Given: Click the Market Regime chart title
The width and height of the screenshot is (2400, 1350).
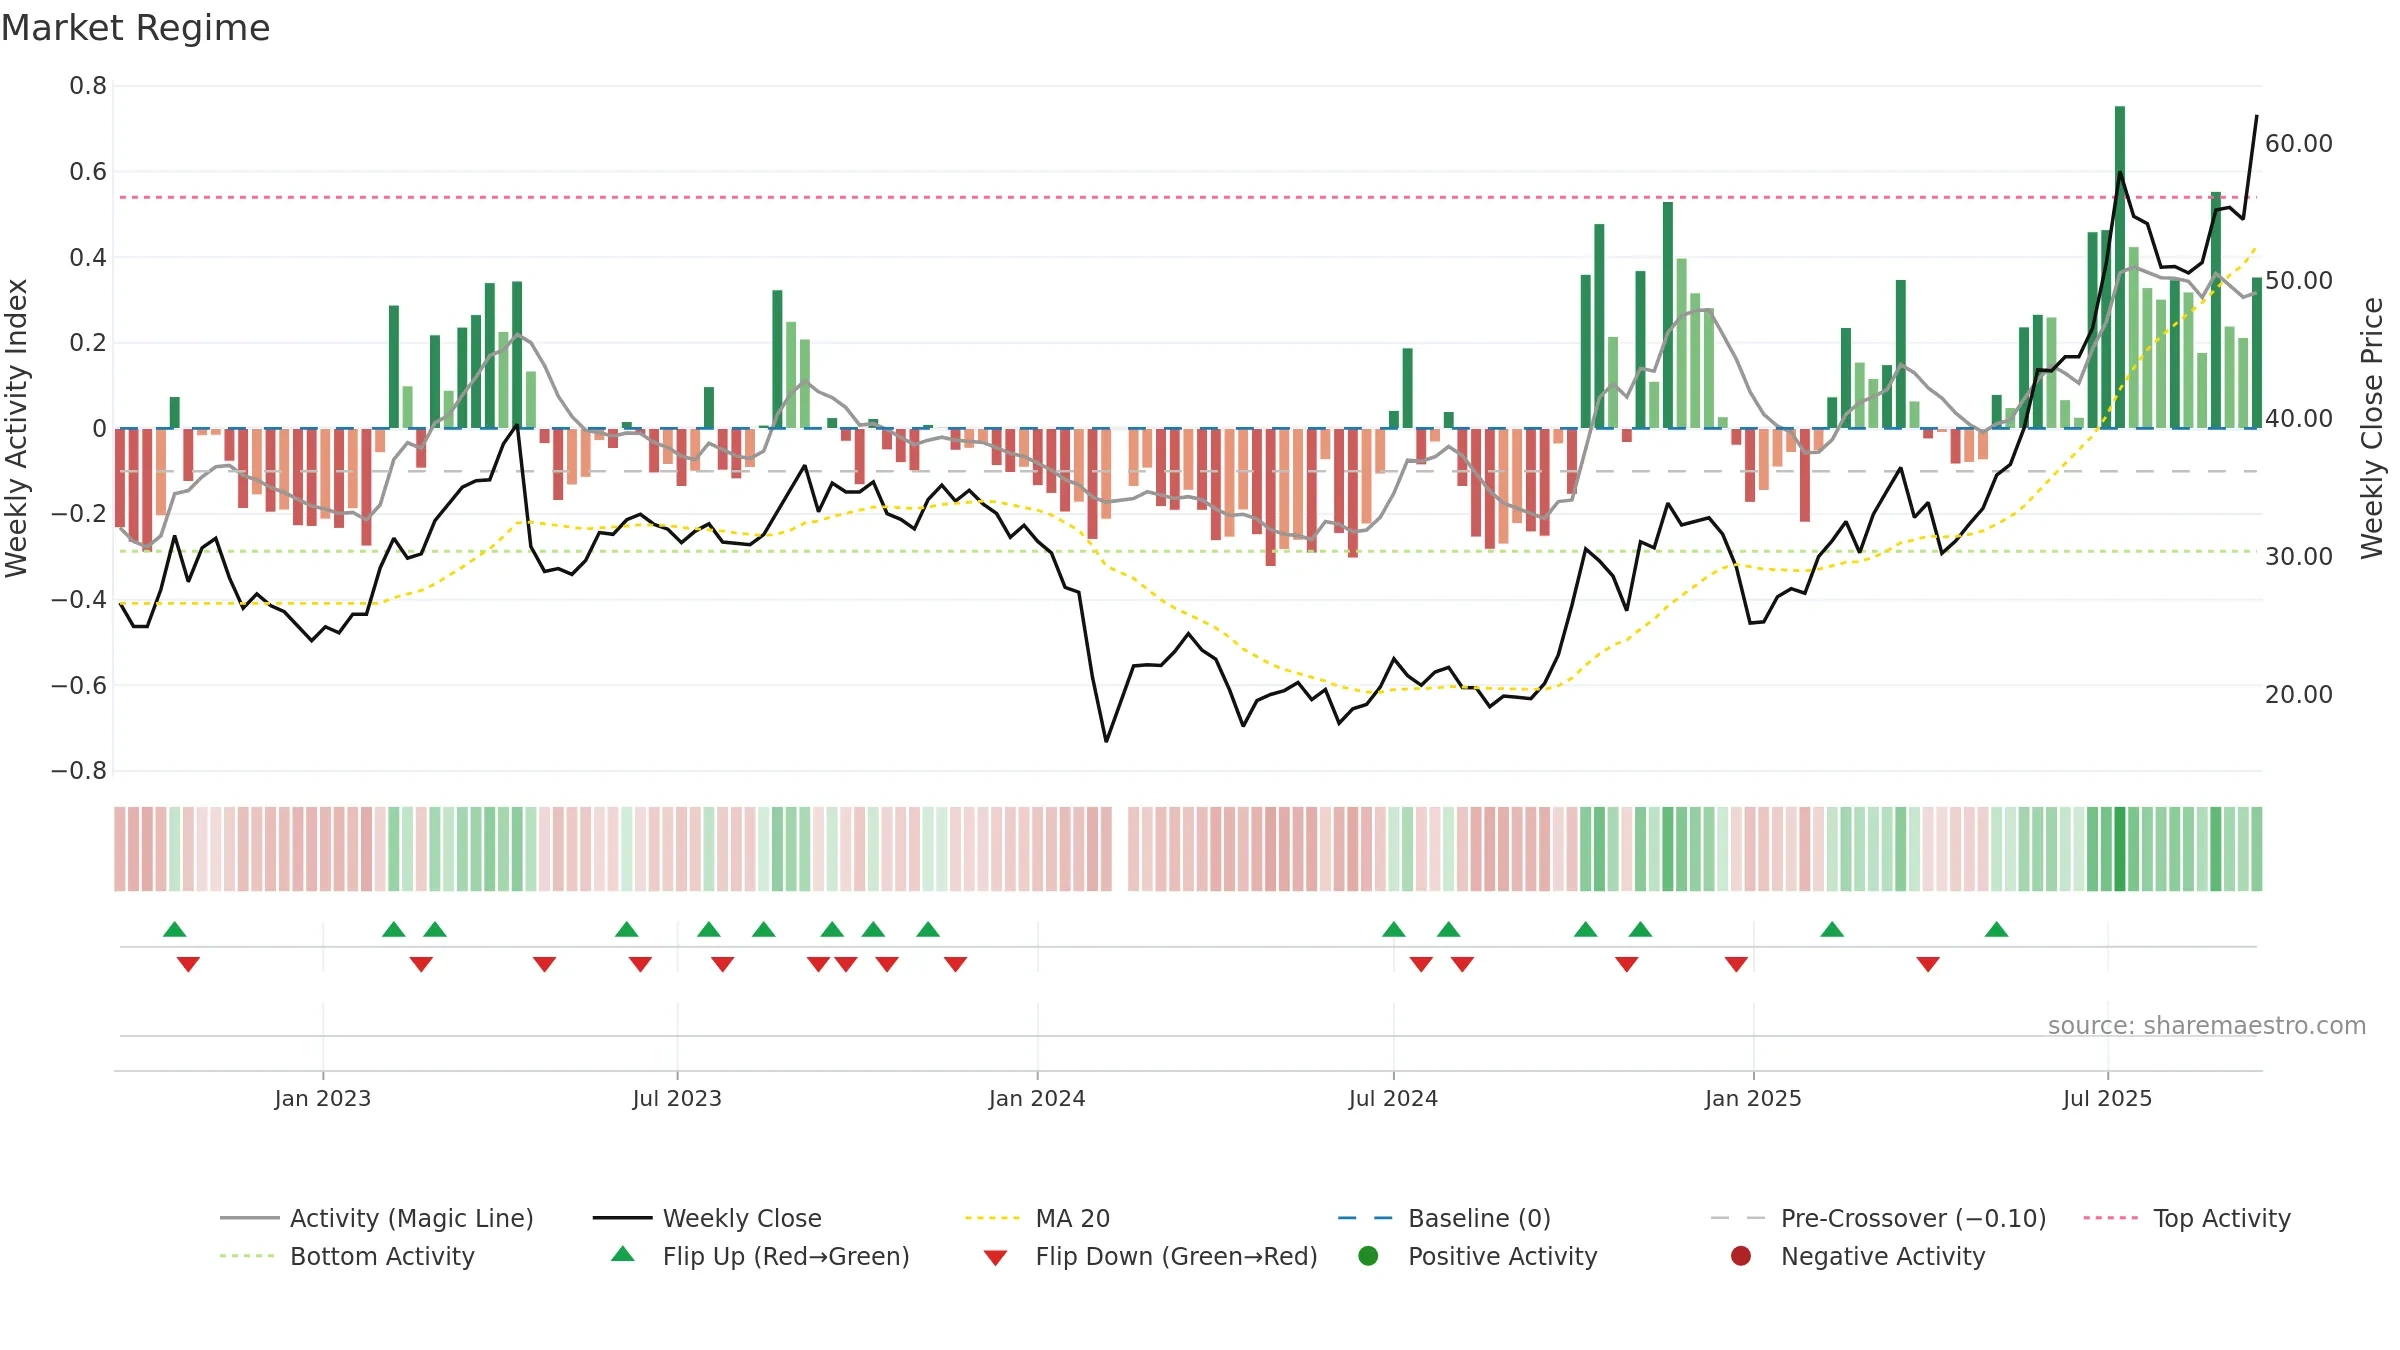Looking at the screenshot, I should tap(135, 28).
